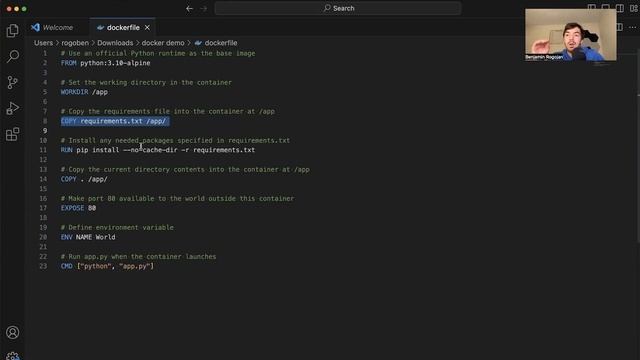Click the Search command center box
This screenshot has width=640, height=360.
coord(338,8)
